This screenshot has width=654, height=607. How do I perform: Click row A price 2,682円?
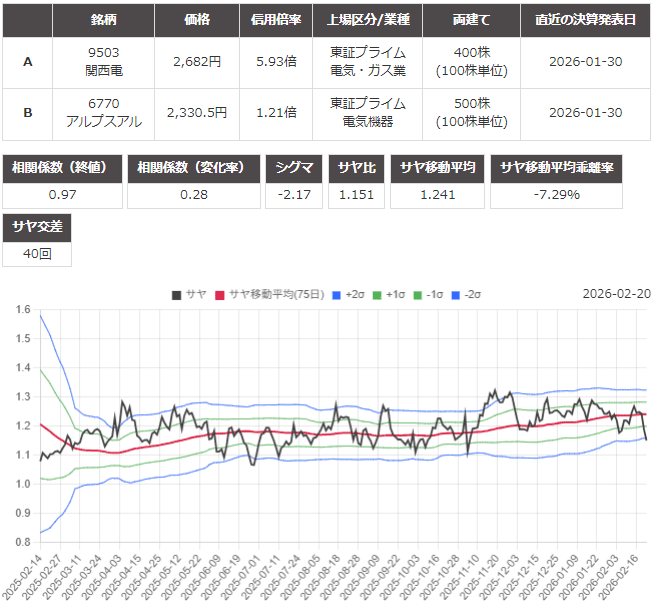(x=198, y=61)
